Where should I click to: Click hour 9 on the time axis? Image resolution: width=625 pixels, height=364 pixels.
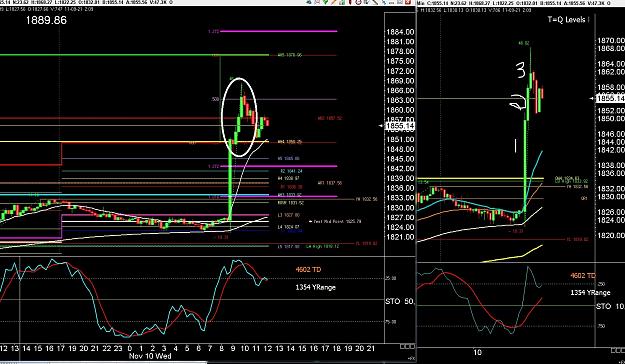(233, 348)
